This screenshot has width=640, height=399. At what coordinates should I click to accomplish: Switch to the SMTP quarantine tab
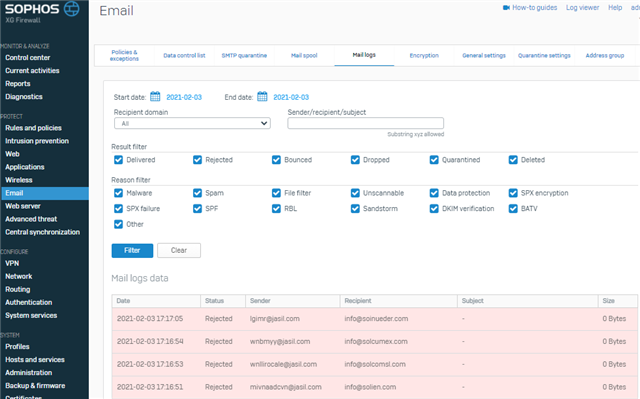244,55
